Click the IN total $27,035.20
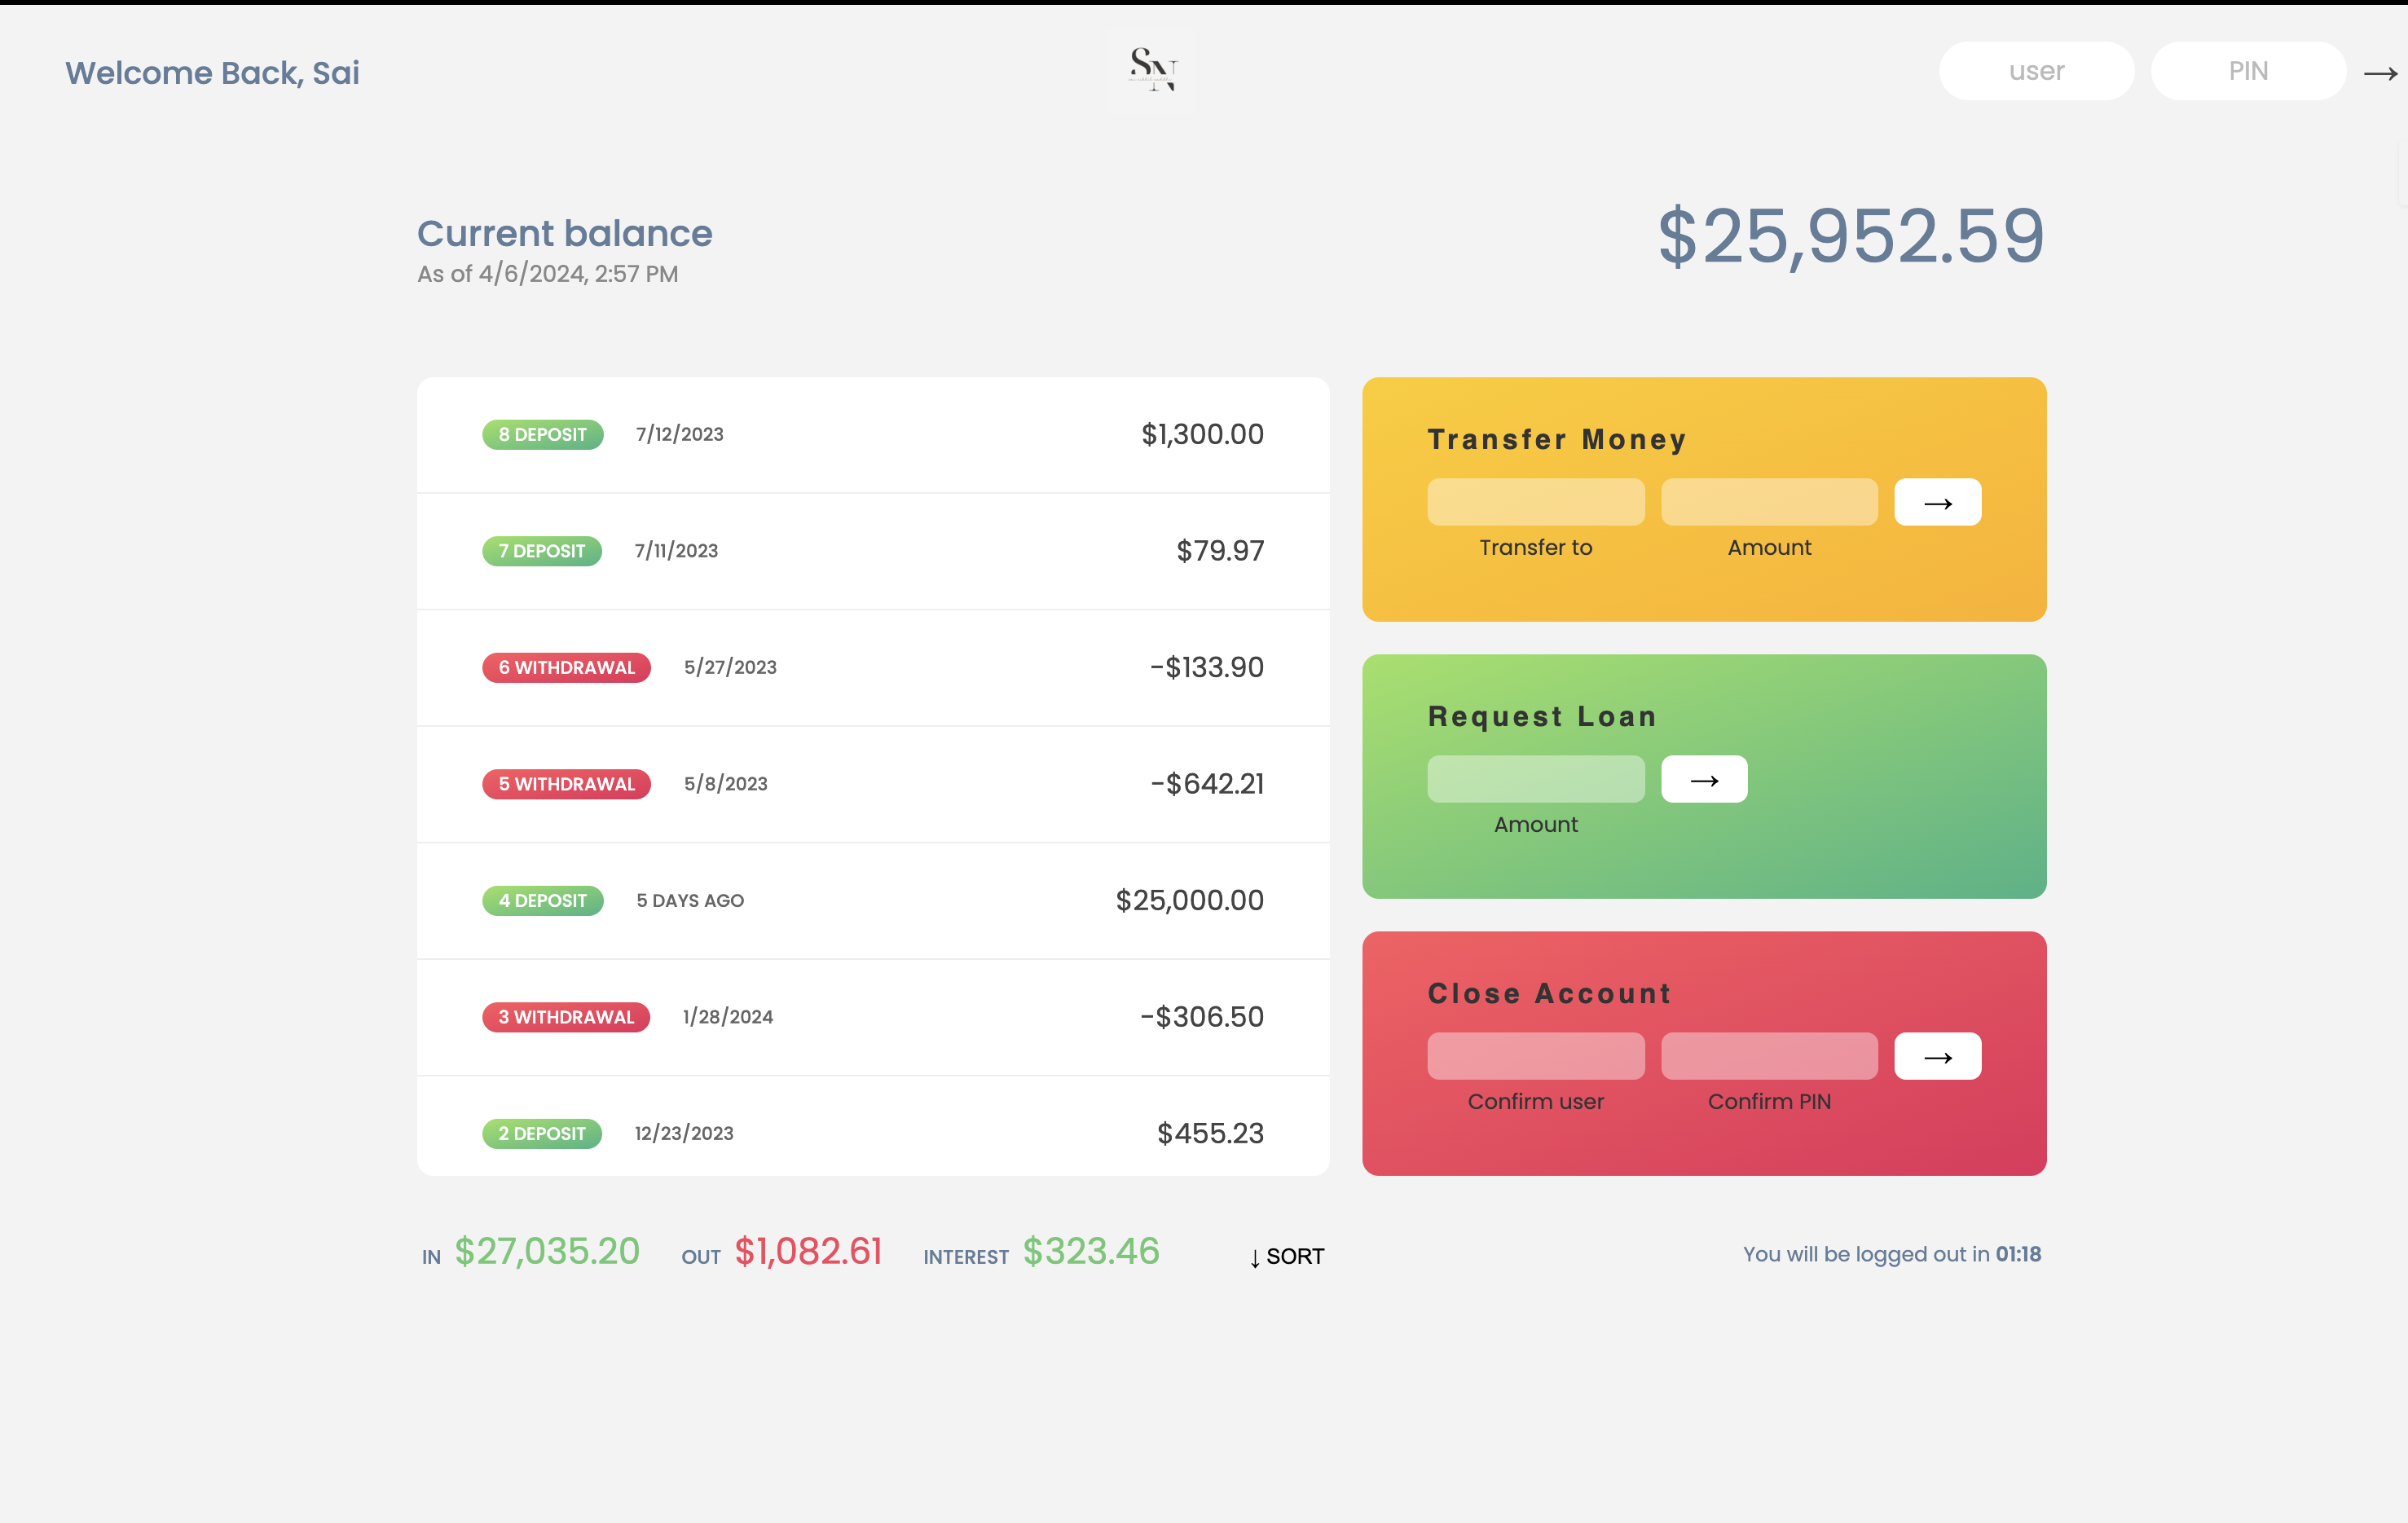Screen dimensions: 2408x1523 (x=546, y=1252)
